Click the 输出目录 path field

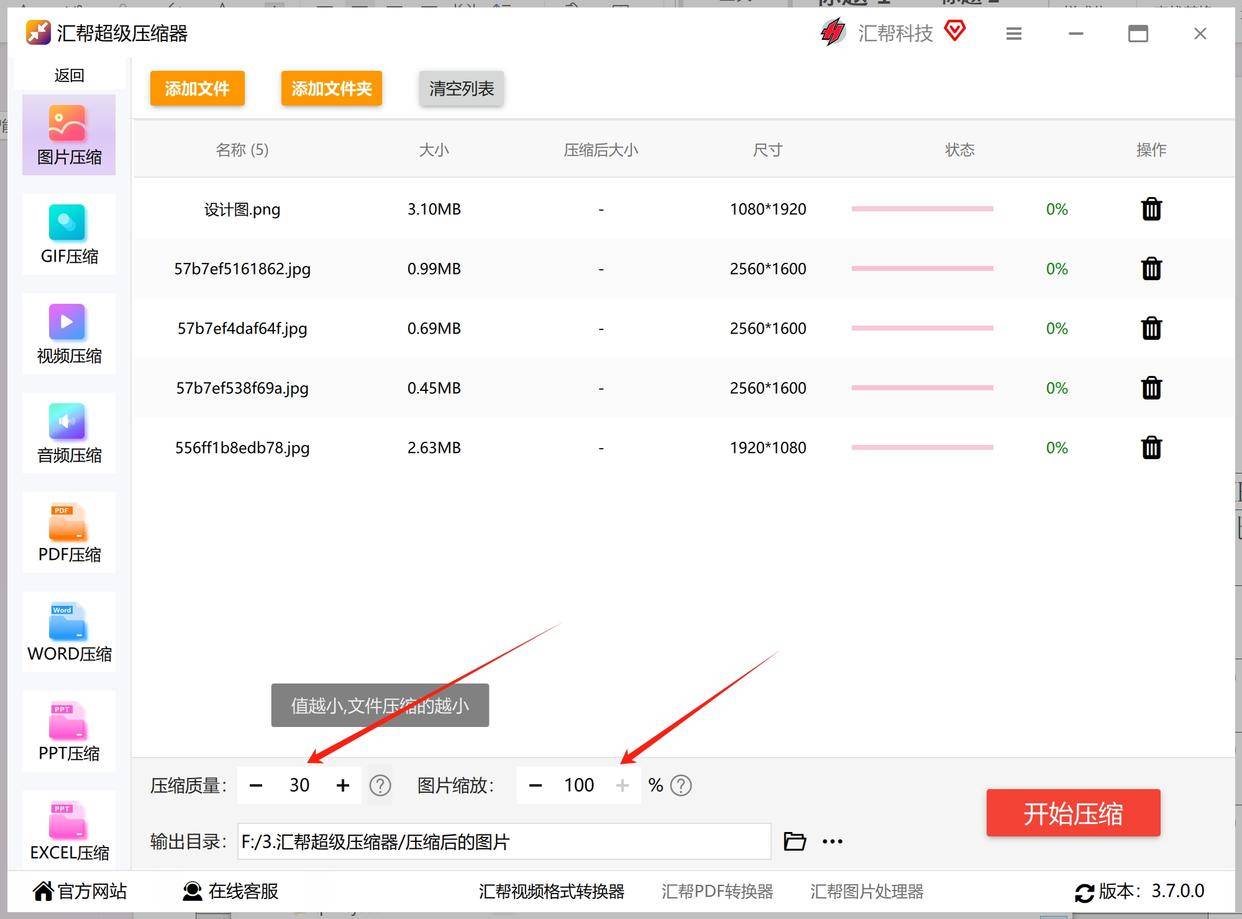click(504, 841)
